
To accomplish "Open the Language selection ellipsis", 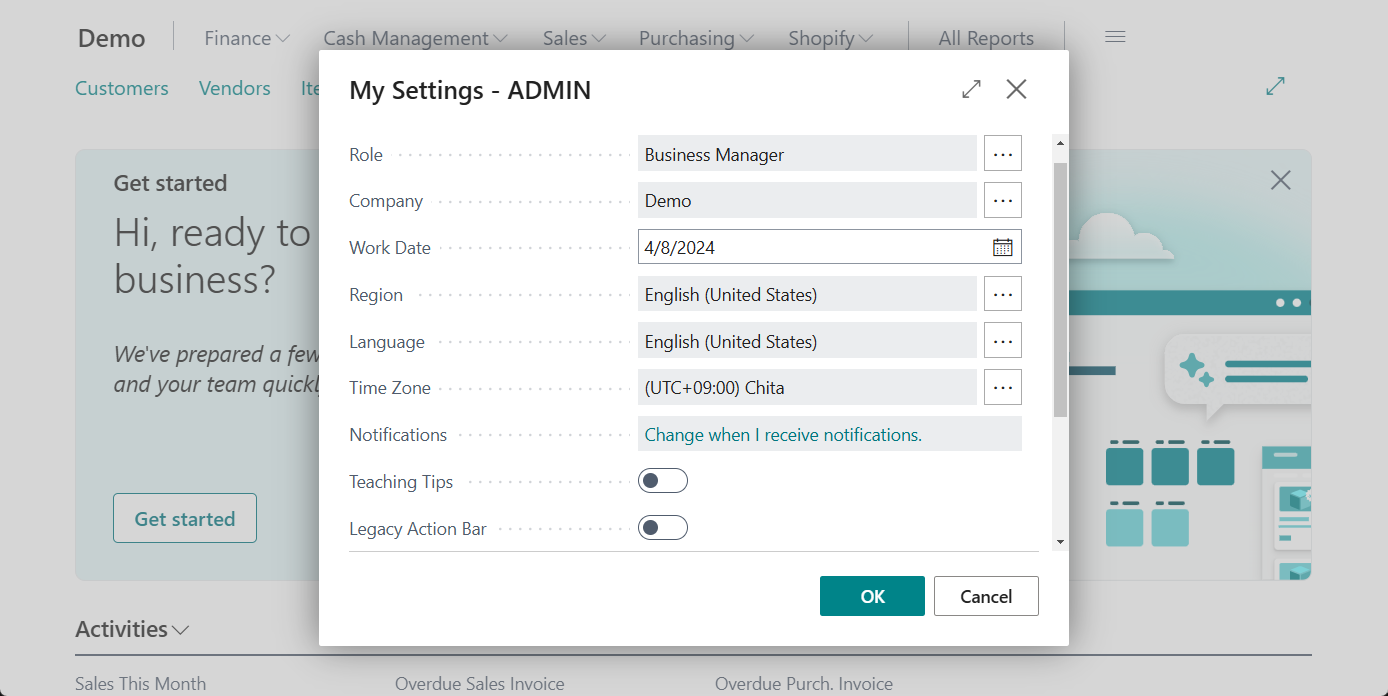I will (1002, 340).
